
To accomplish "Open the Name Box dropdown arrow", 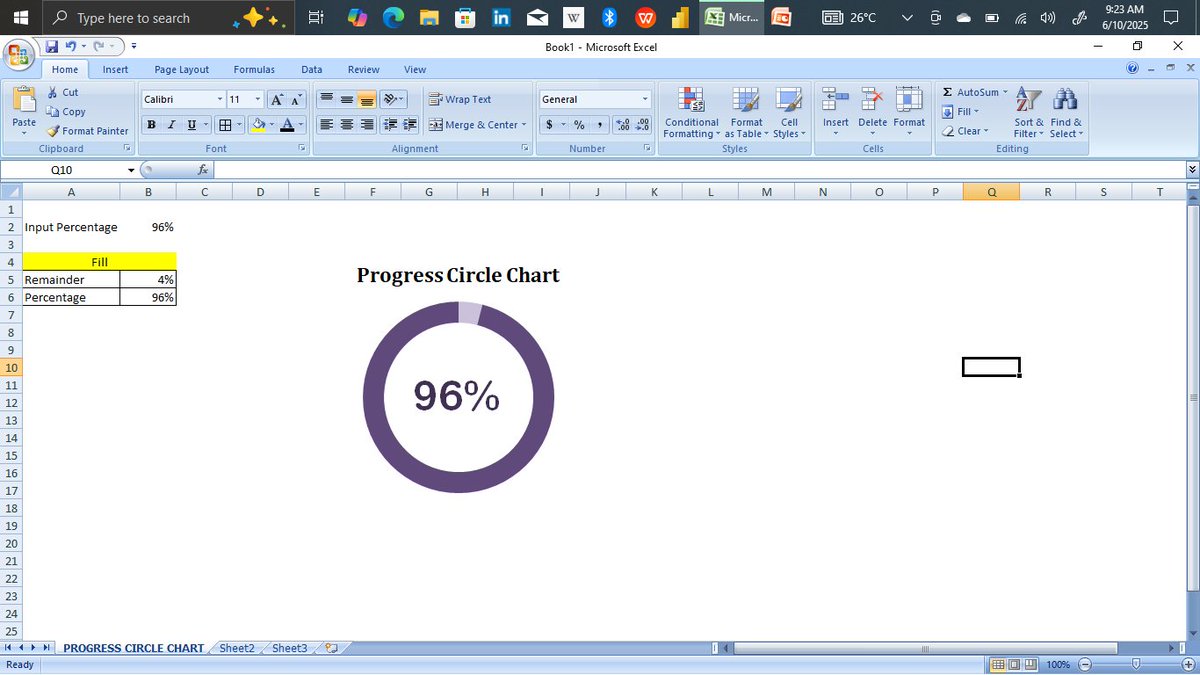I will [x=130, y=170].
